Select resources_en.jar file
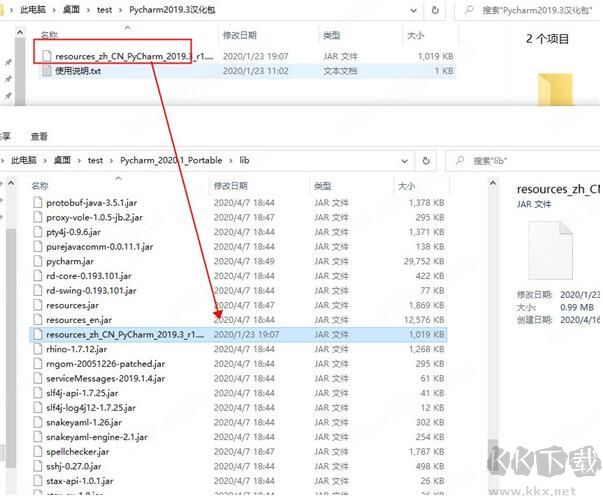 coord(79,320)
